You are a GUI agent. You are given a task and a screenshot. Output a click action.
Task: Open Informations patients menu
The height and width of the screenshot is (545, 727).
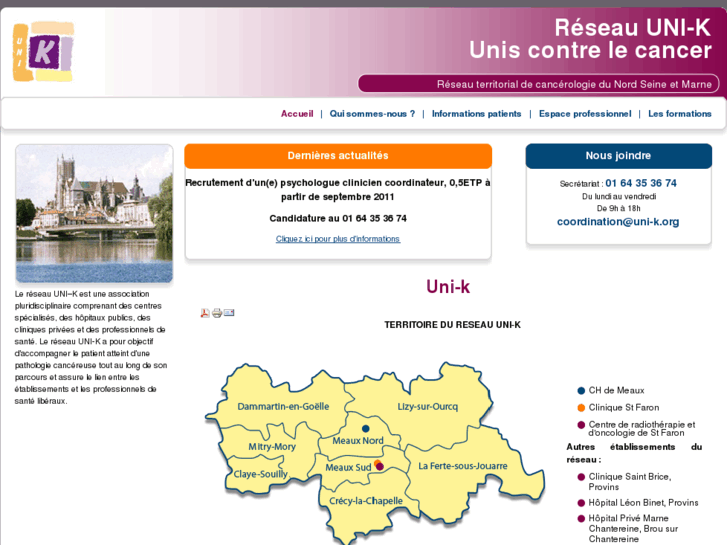pyautogui.click(x=477, y=114)
